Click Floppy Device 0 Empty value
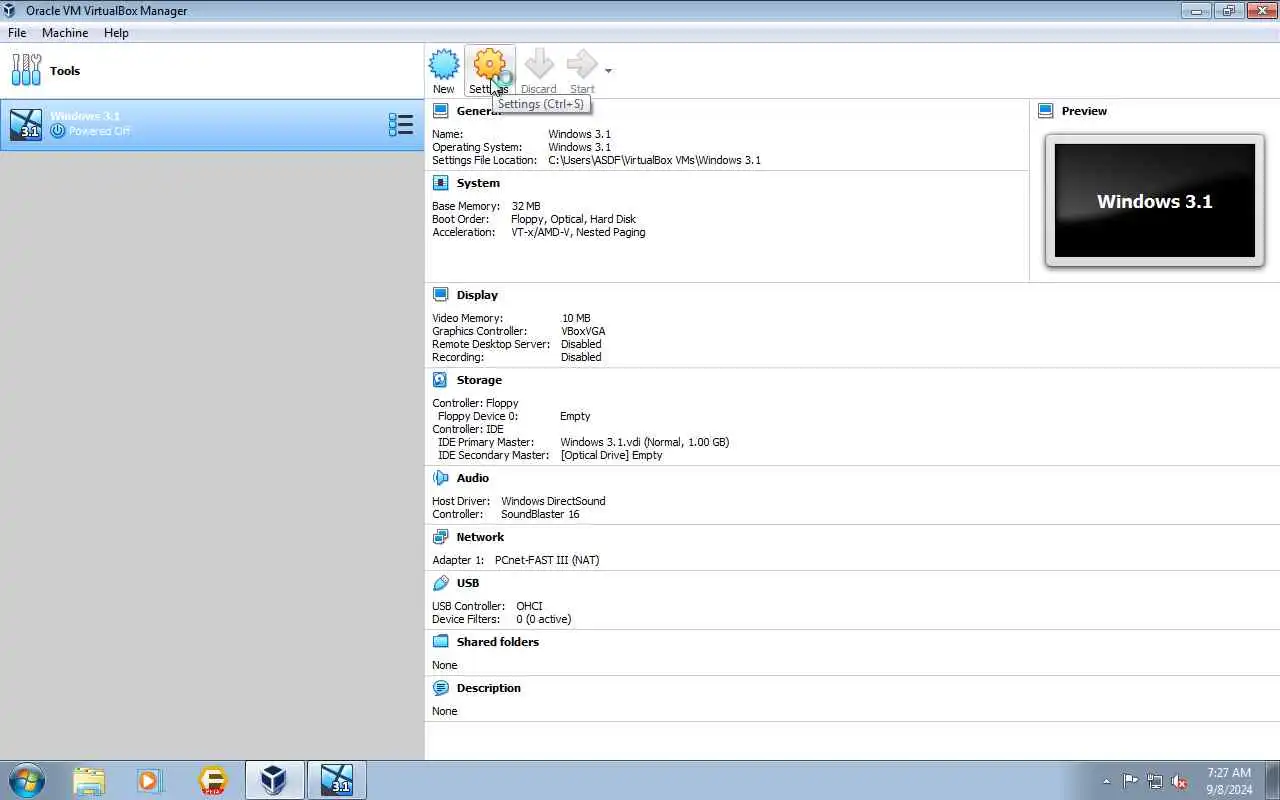Image resolution: width=1280 pixels, height=800 pixels. click(575, 416)
